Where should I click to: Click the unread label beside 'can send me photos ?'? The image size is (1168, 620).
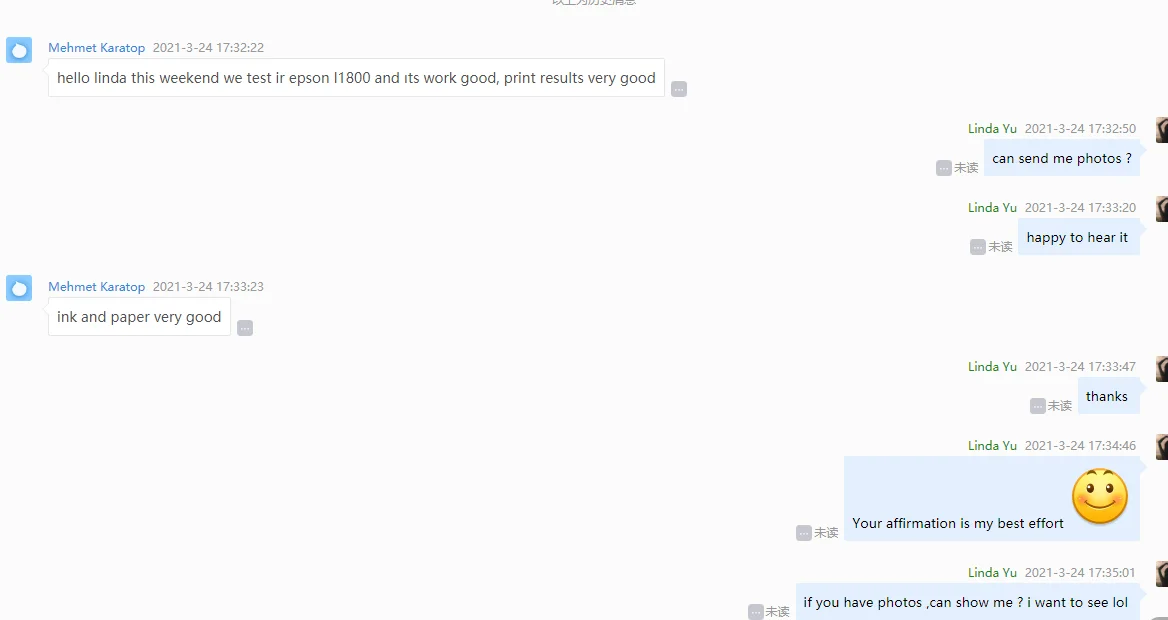[966, 168]
